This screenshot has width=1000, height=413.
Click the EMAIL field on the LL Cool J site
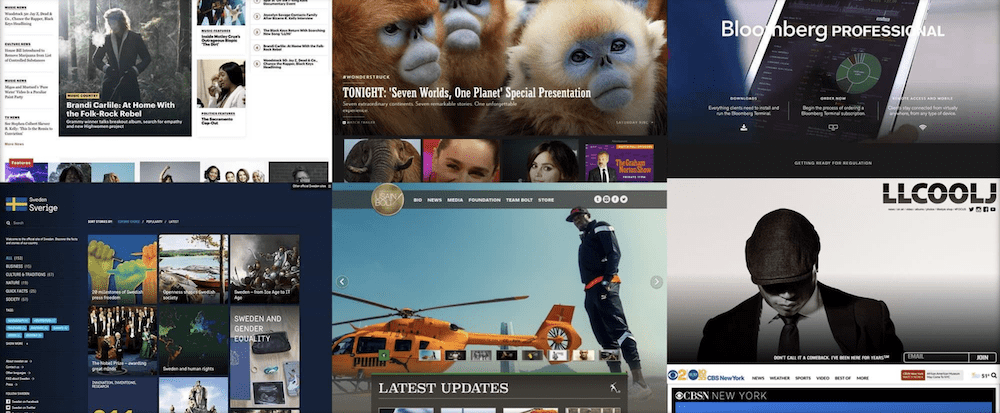936,358
